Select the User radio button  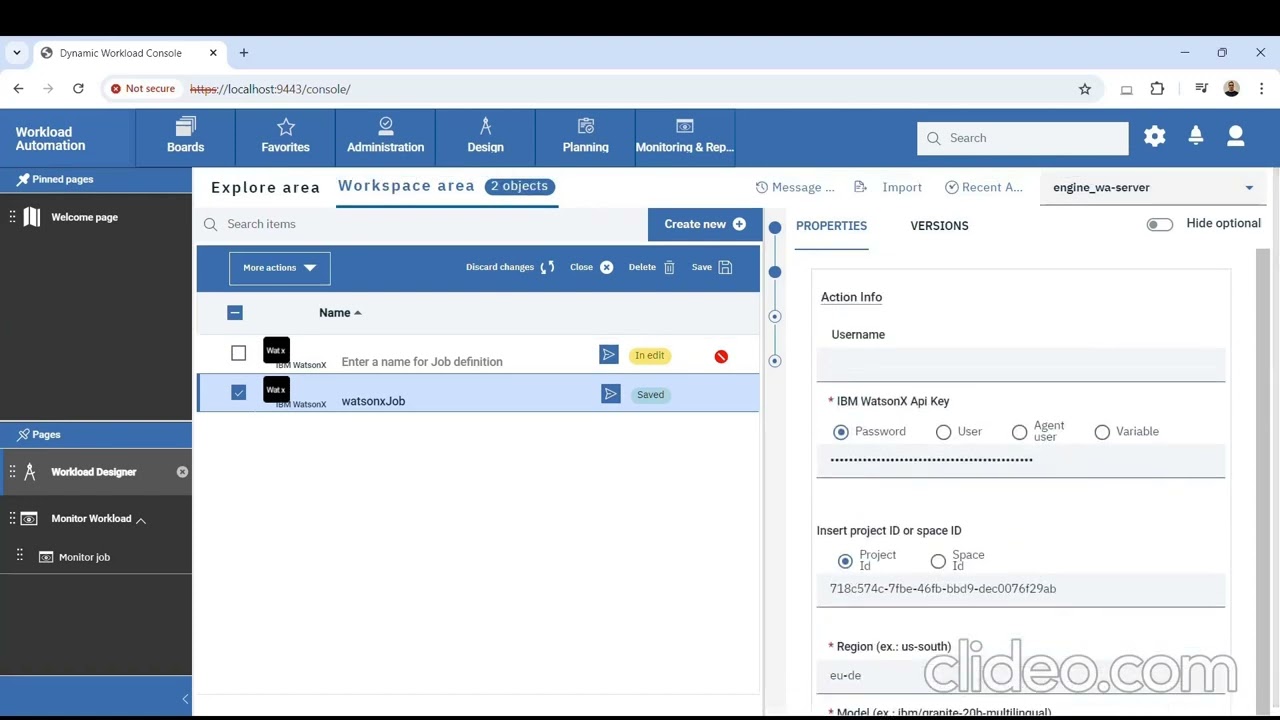tap(943, 432)
